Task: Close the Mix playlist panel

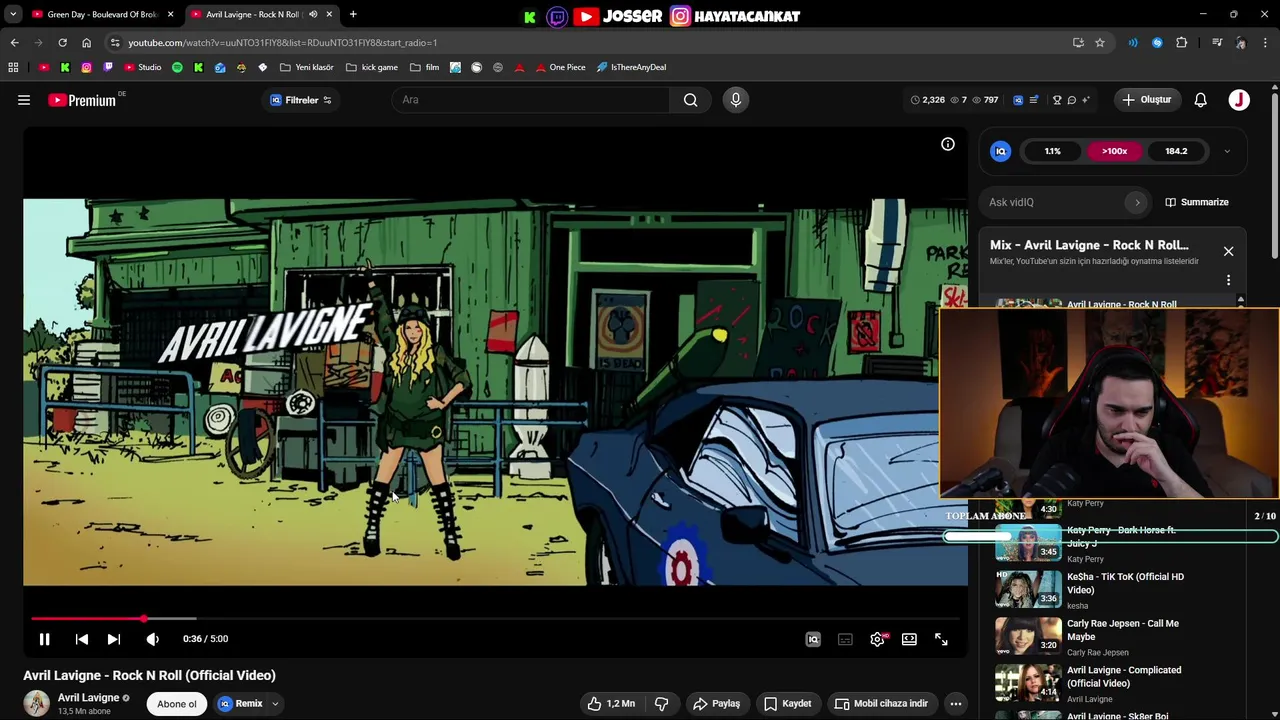Action: point(1228,252)
